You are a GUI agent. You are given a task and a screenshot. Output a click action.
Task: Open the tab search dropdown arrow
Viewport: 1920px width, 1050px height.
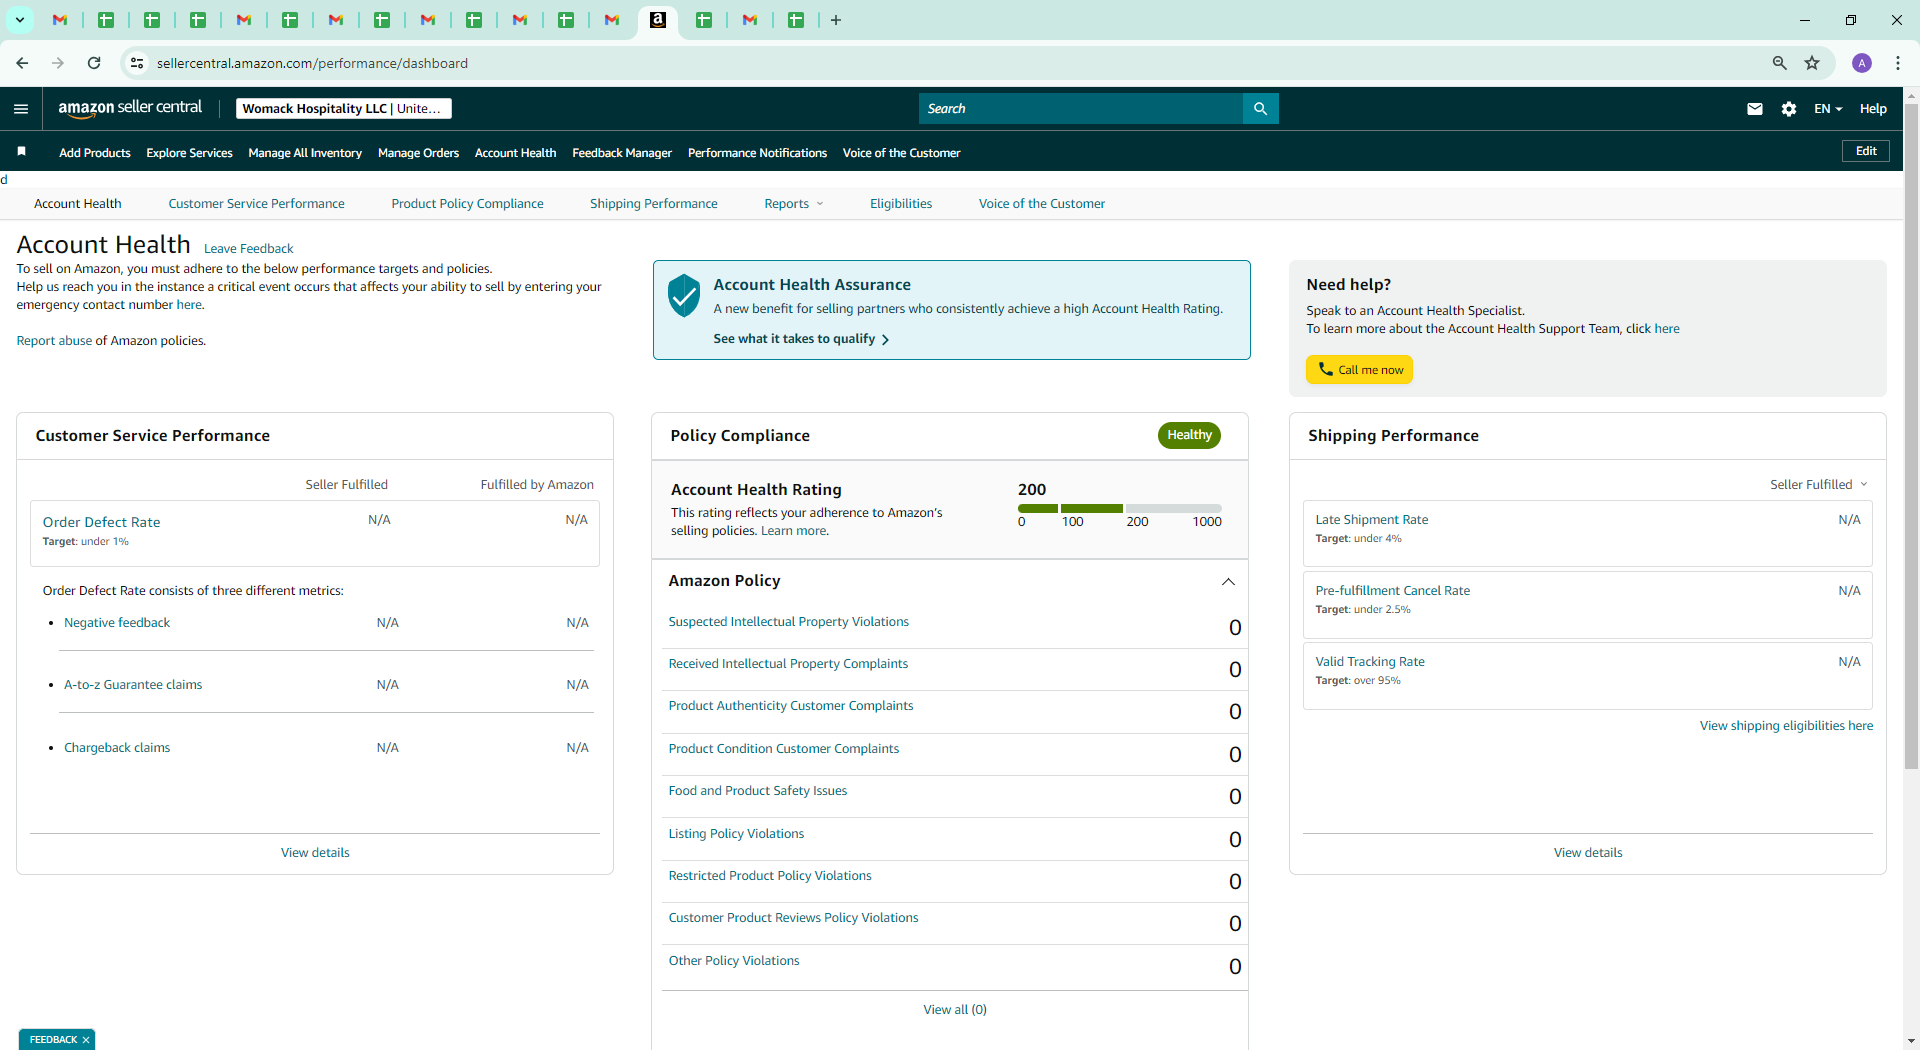click(19, 20)
